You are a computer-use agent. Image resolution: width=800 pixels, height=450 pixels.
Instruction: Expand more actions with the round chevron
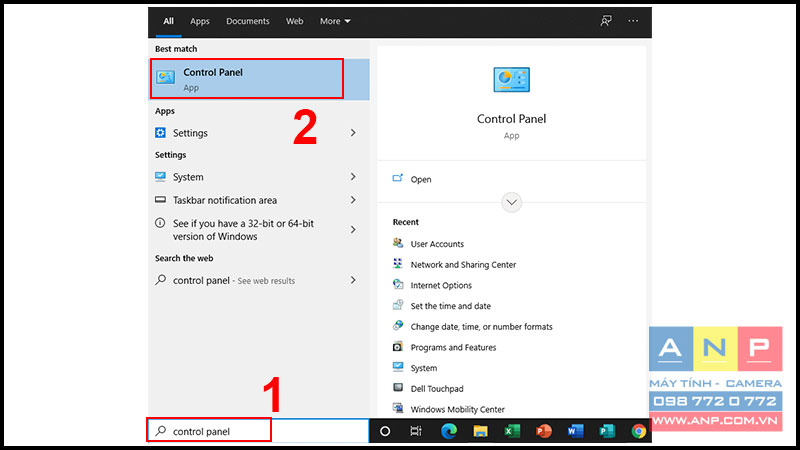(511, 202)
